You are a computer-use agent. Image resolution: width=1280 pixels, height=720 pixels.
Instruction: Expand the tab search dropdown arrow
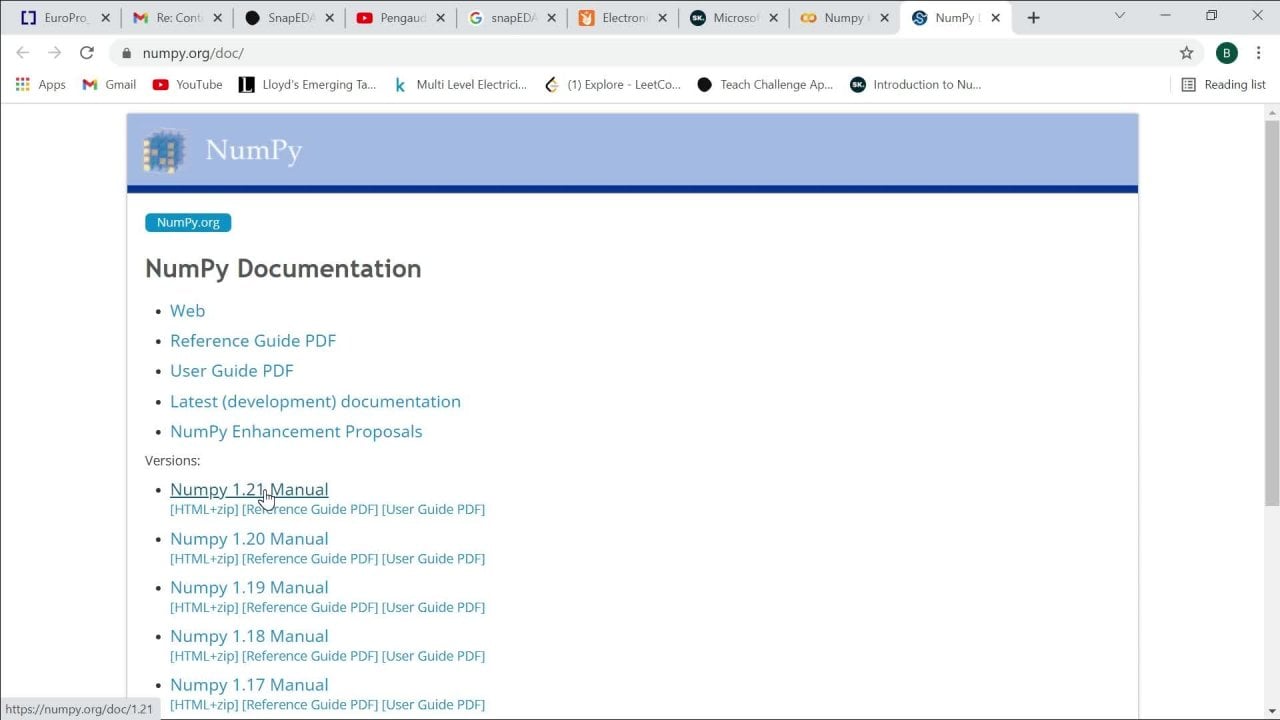tap(1119, 17)
